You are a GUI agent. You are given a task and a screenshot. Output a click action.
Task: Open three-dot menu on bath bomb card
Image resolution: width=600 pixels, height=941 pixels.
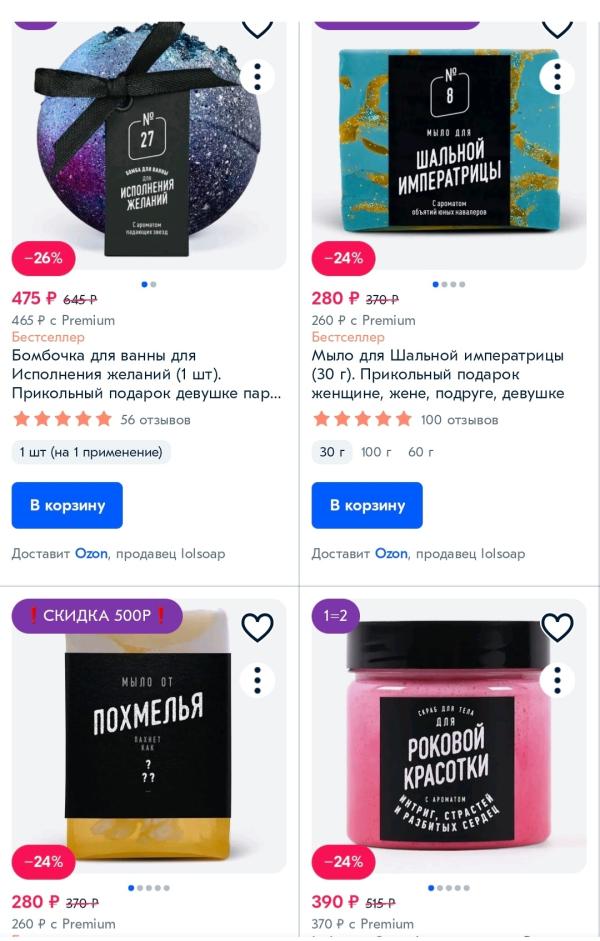(257, 77)
